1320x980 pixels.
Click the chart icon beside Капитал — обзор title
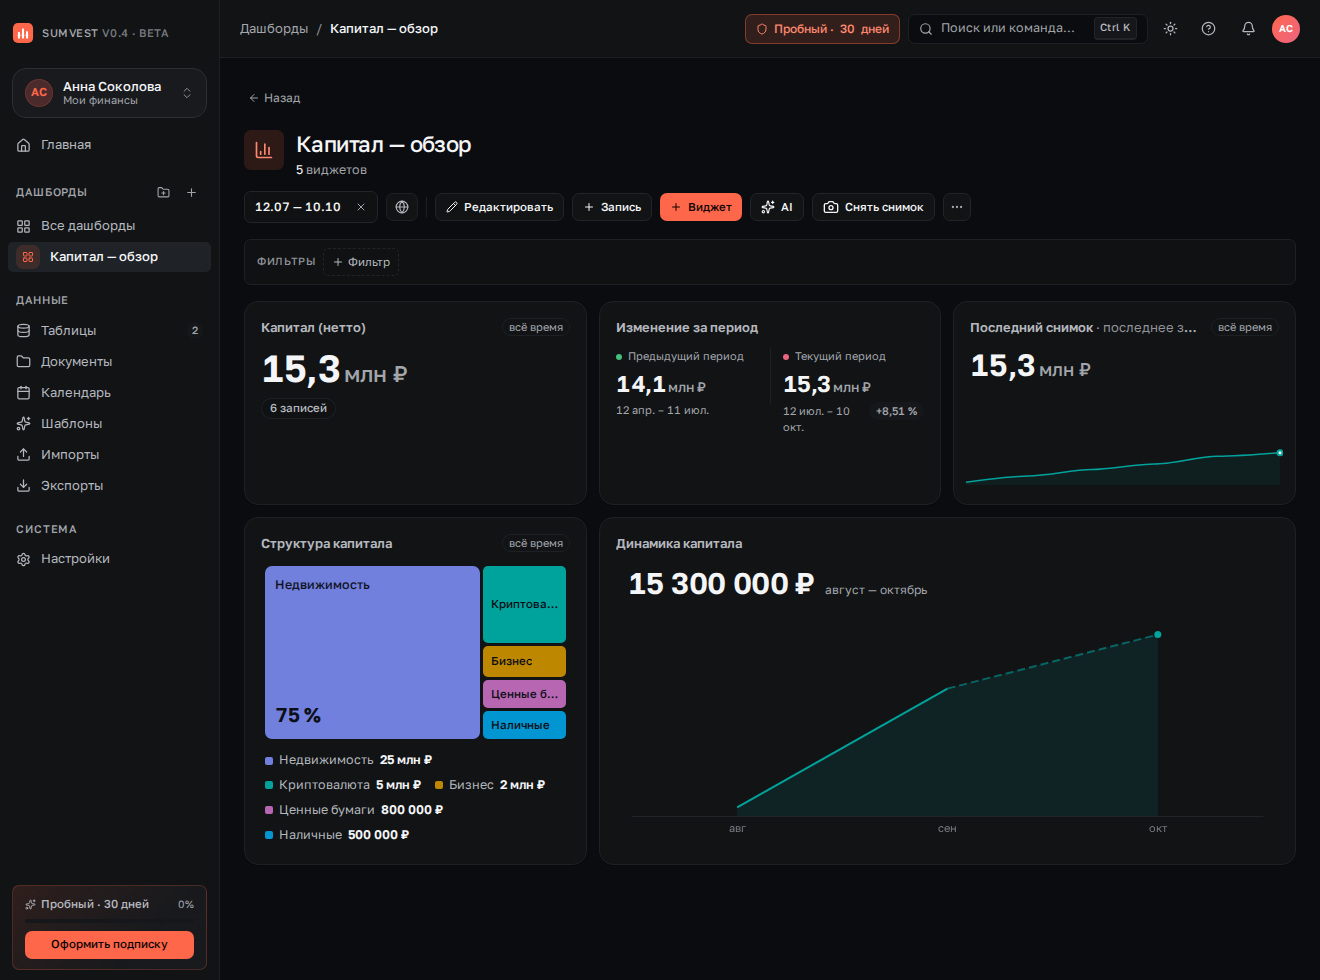coord(264,150)
